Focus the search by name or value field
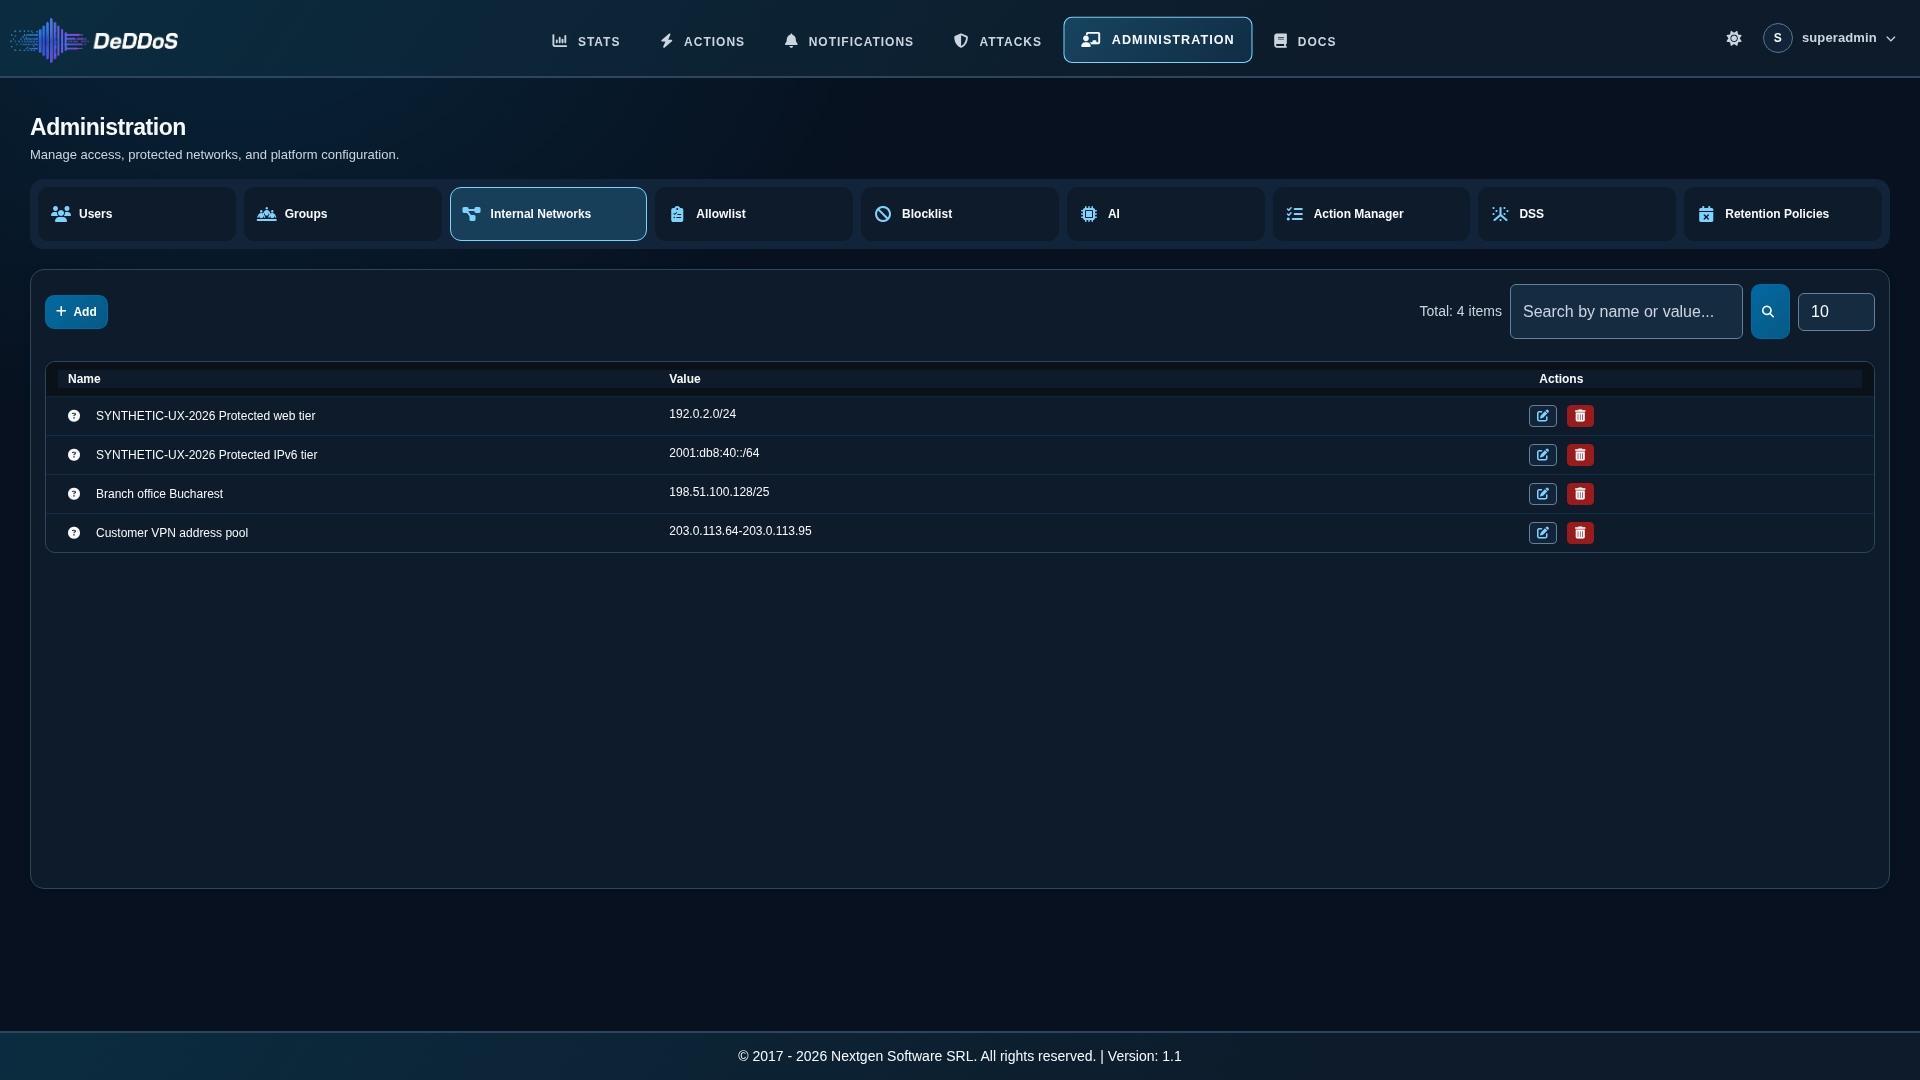This screenshot has width=1920, height=1080. pyautogui.click(x=1626, y=312)
